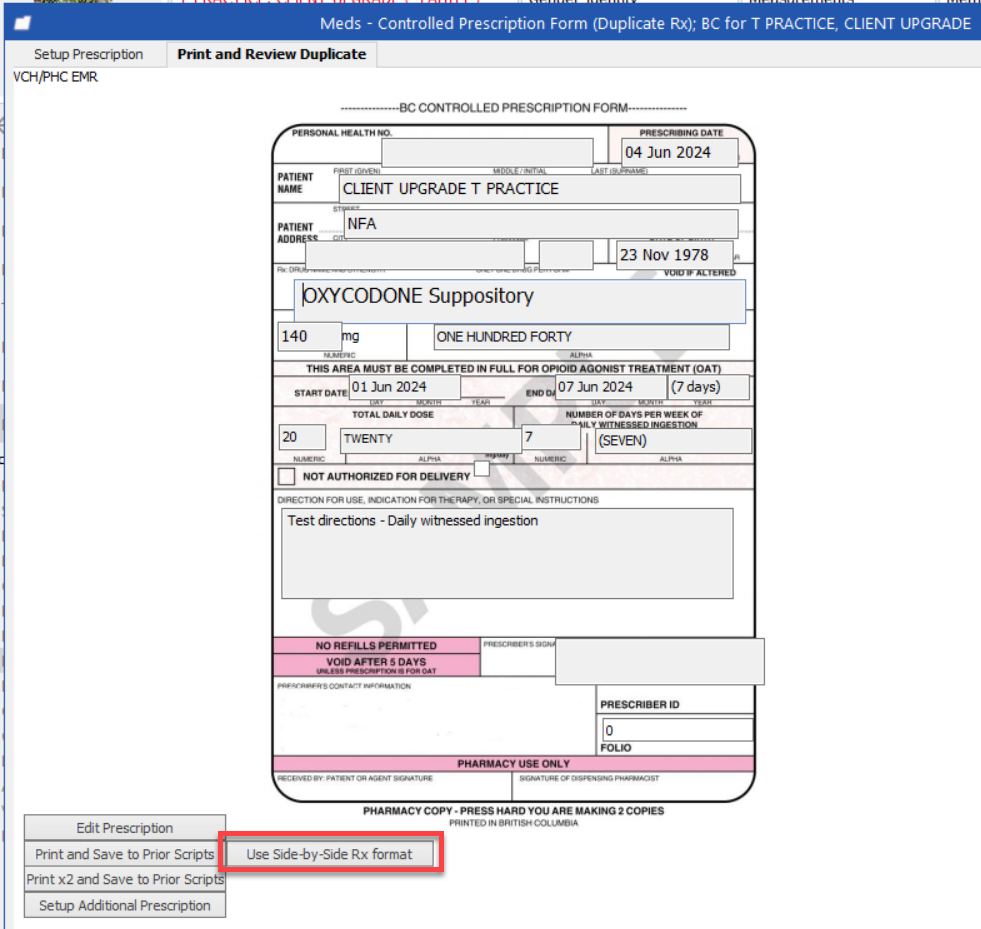Open Setup Additional Prescription
This screenshot has width=981, height=929.
tap(124, 906)
